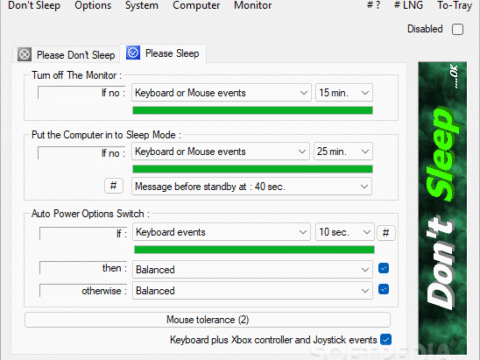480x360 pixels.
Task: Click the 'then :' label field
Action: coord(83,268)
